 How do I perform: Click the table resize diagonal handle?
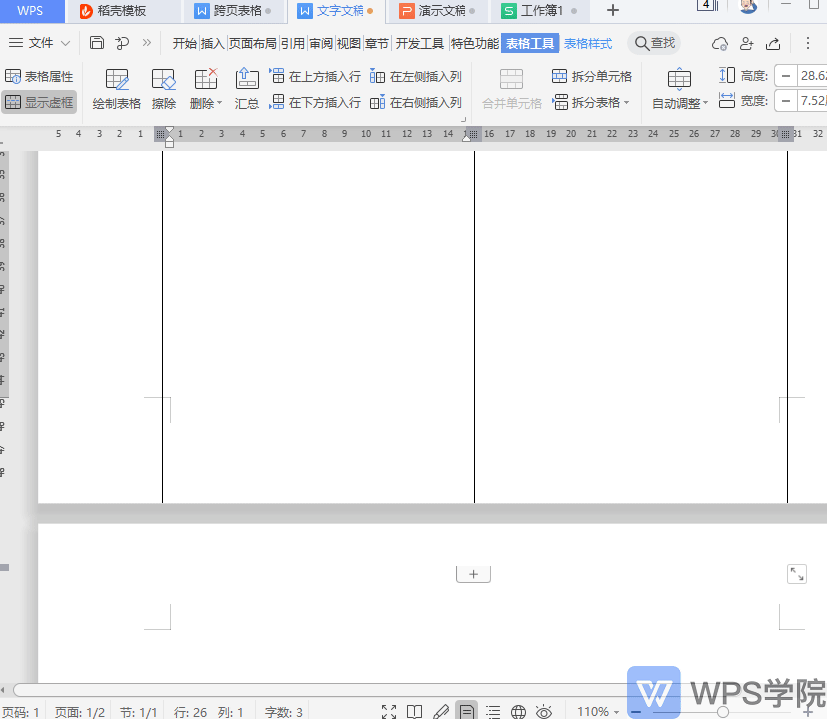[x=797, y=574]
